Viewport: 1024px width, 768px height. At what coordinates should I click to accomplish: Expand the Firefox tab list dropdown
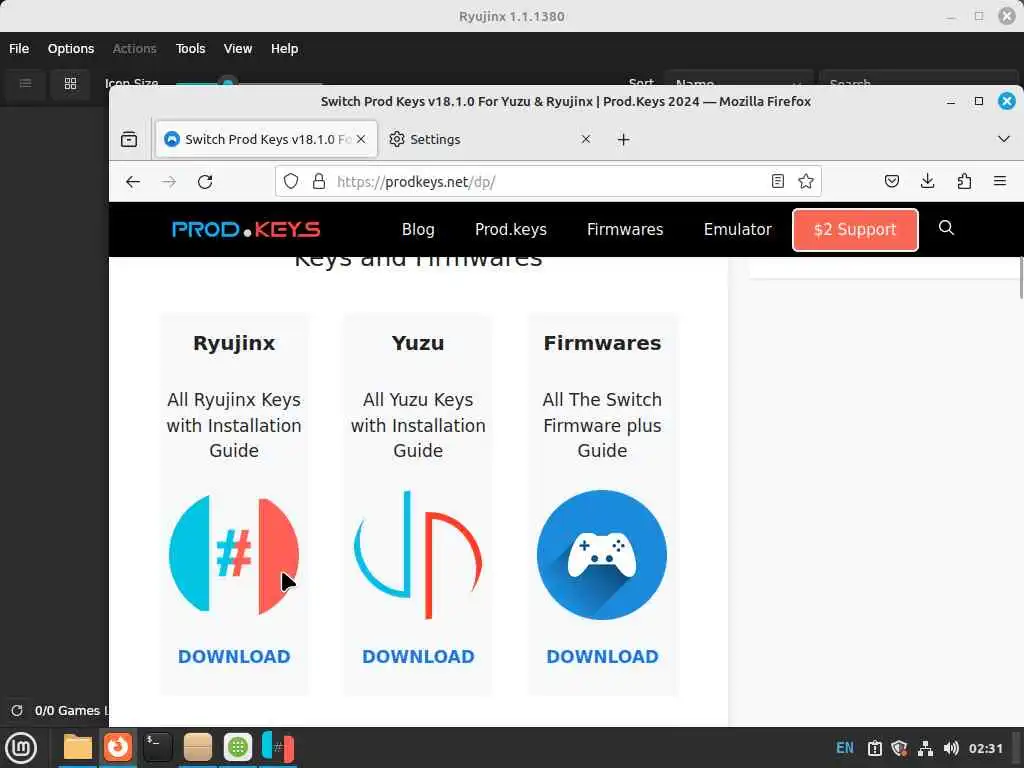pos(1004,139)
